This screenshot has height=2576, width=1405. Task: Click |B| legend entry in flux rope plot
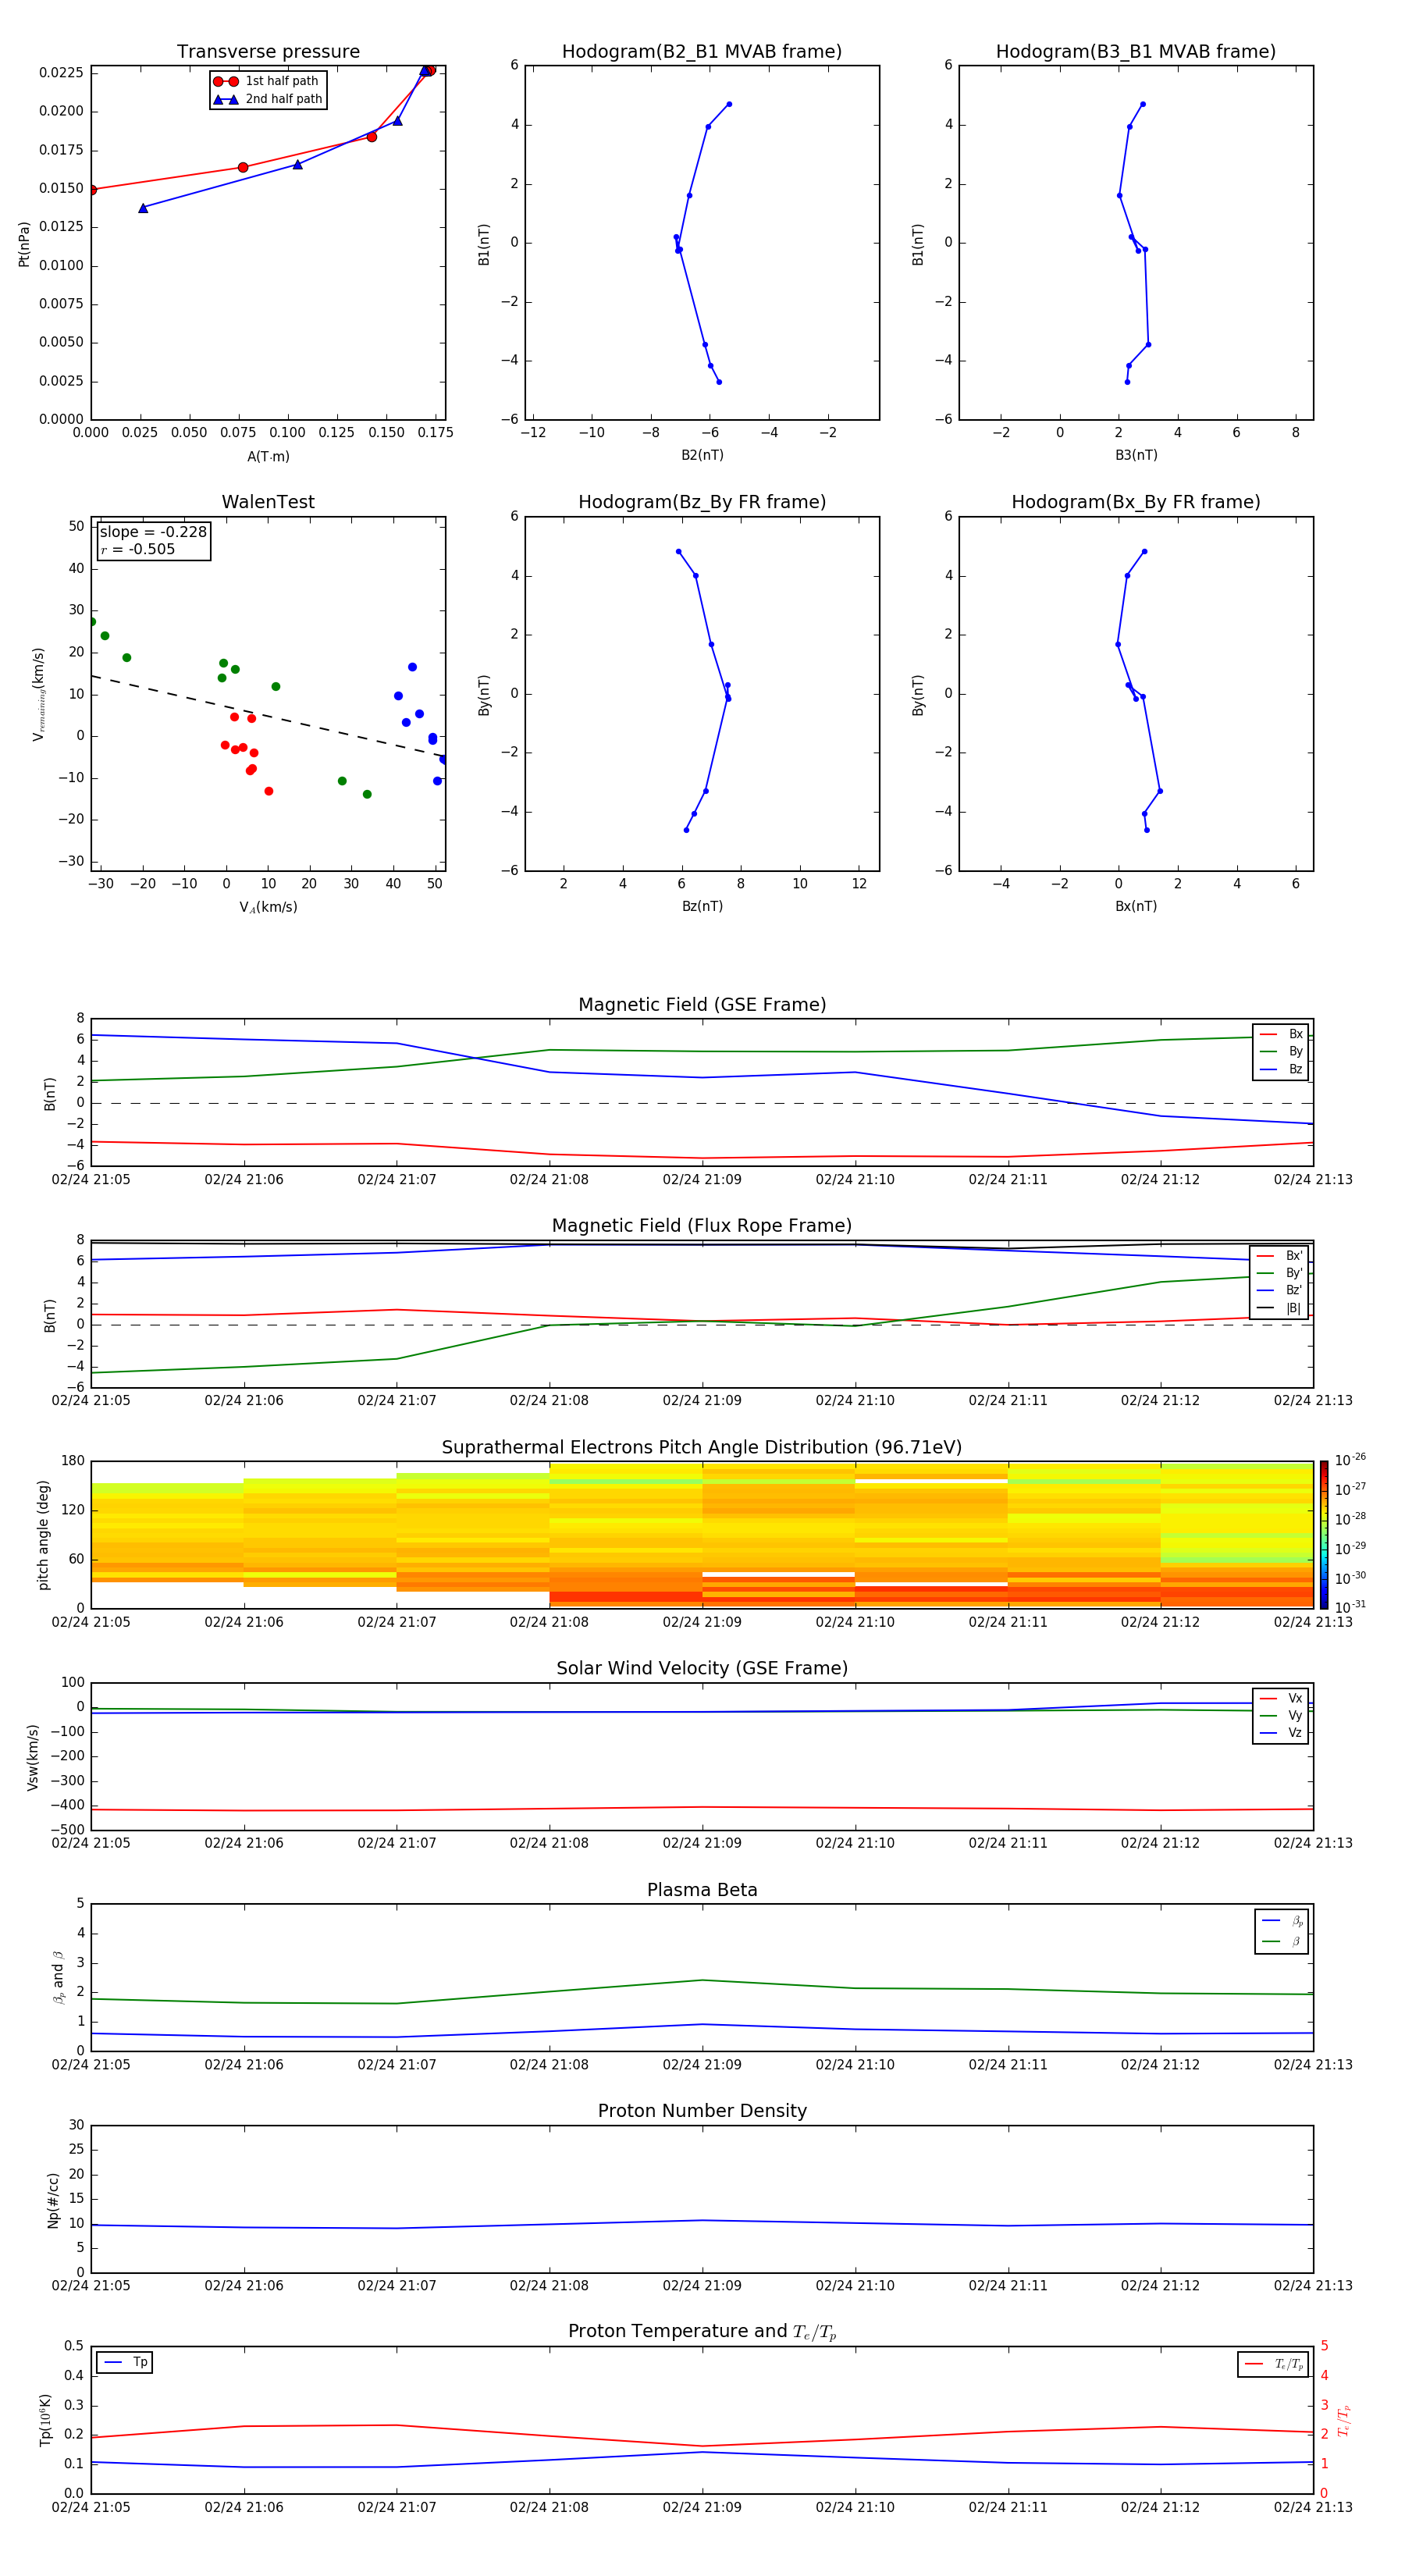pos(1279,1308)
